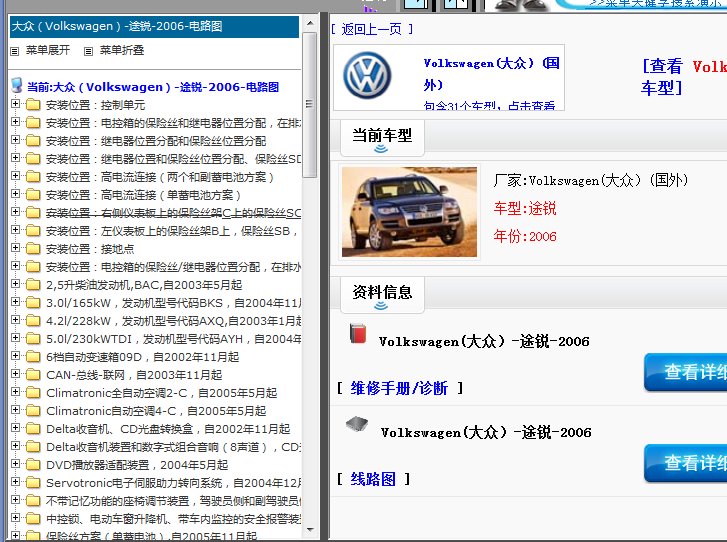
Task: Click the tree scrollbar up arrow
Action: [x=310, y=23]
